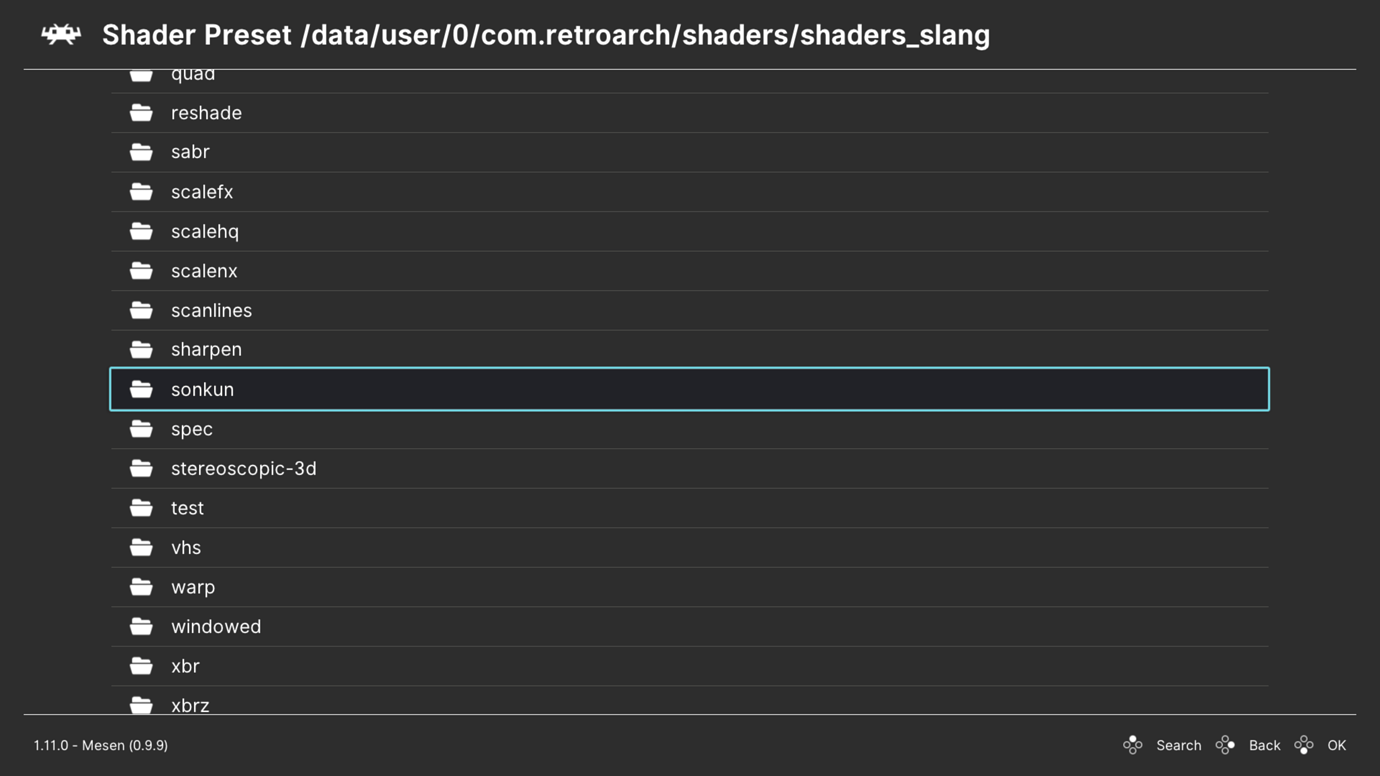Click the Search gamepad button icon
The height and width of the screenshot is (776, 1380).
(1132, 745)
